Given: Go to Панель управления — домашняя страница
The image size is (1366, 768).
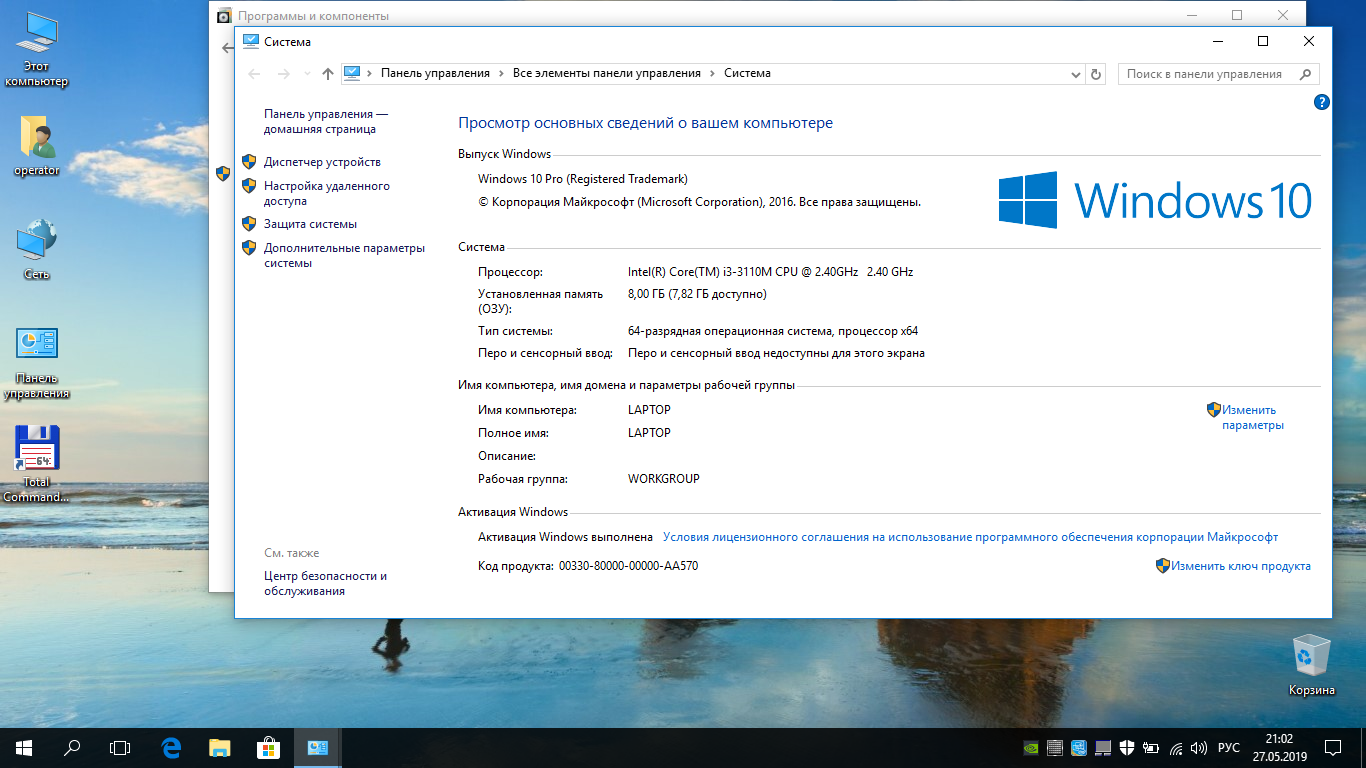Looking at the screenshot, I should (326, 121).
